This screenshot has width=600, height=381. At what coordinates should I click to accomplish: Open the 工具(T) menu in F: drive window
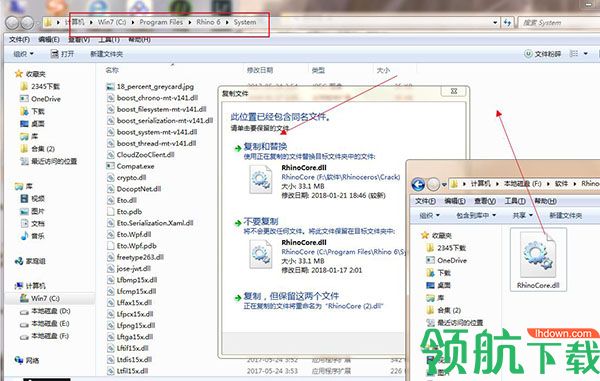[515, 201]
